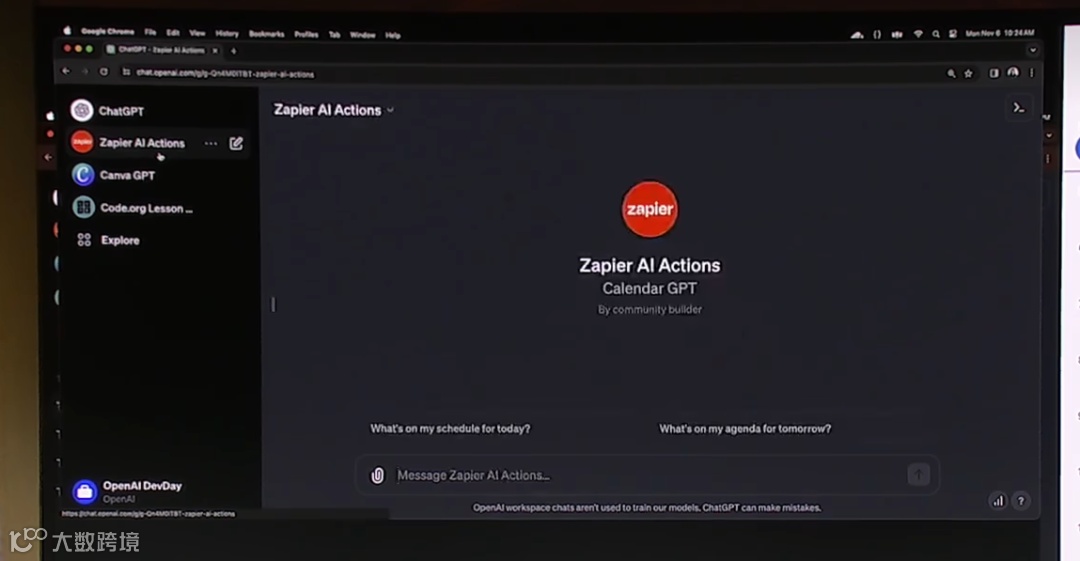Start new chat with pencil icon
The width and height of the screenshot is (1080, 561).
click(236, 143)
